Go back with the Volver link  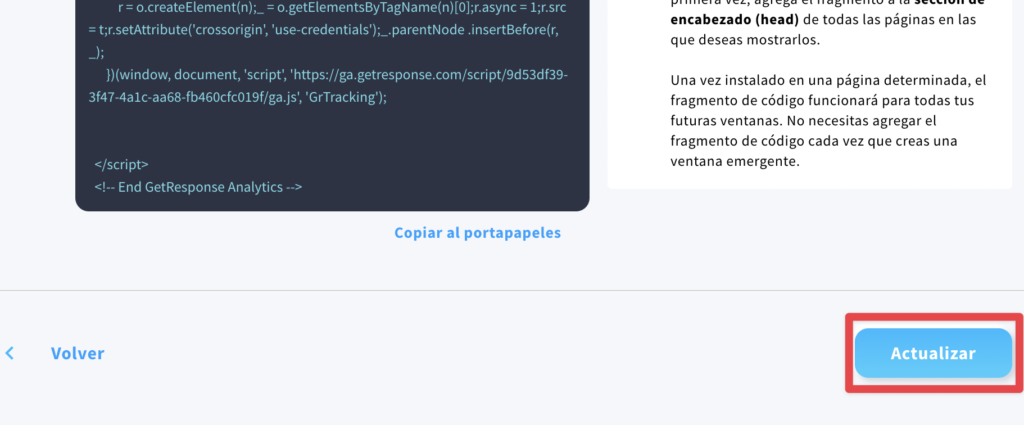coord(78,353)
